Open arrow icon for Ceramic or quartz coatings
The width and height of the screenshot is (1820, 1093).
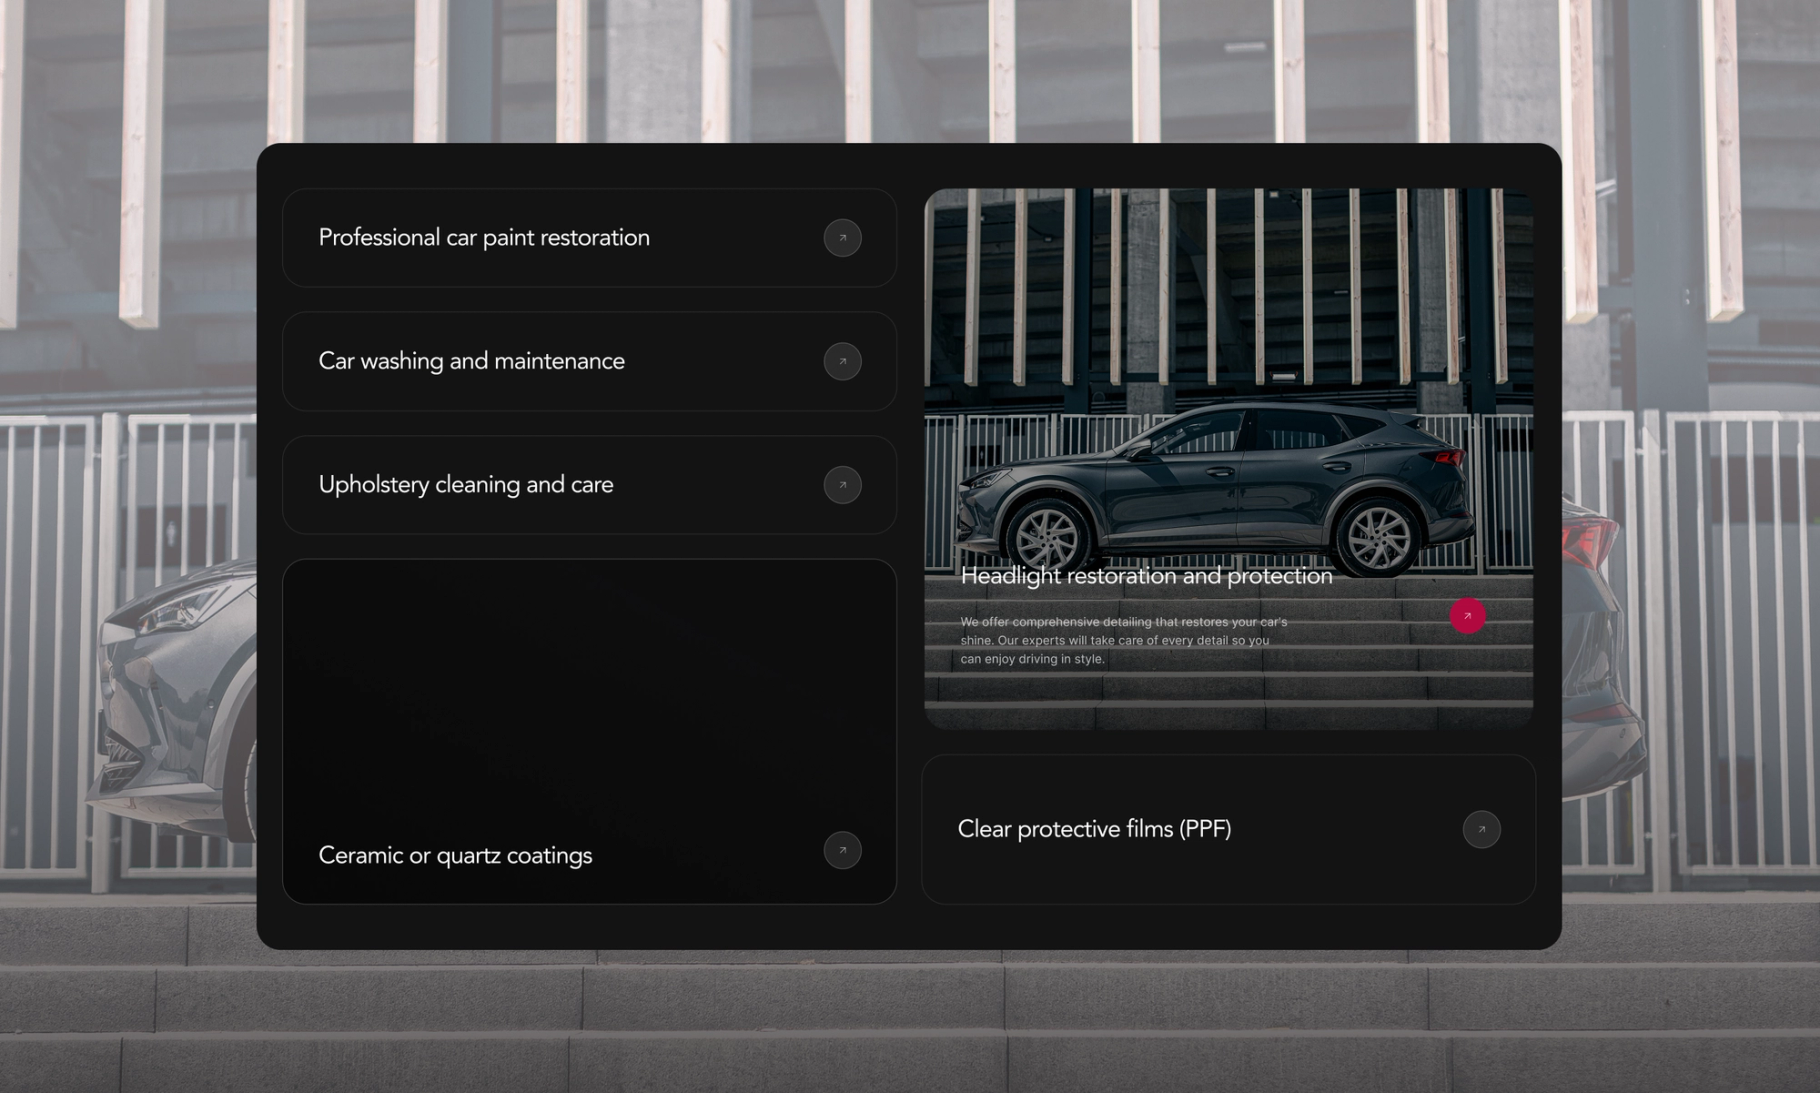point(842,850)
